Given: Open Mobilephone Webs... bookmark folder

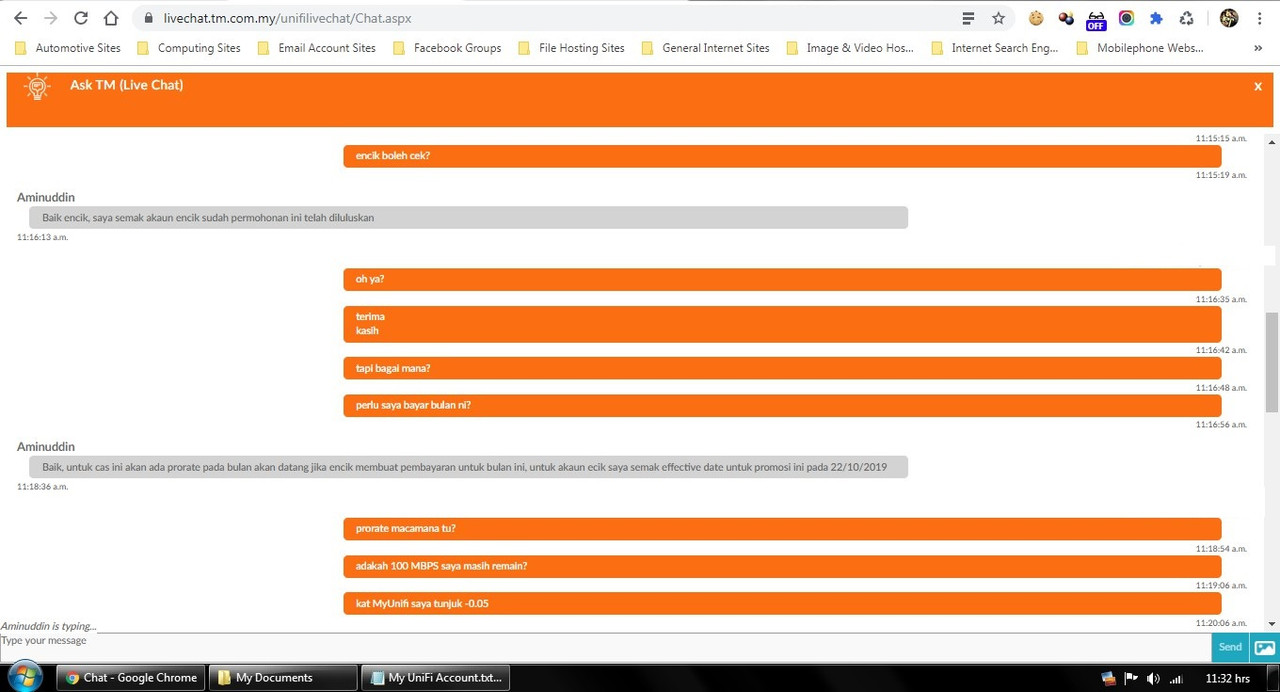Looking at the screenshot, I should pyautogui.click(x=1140, y=47).
